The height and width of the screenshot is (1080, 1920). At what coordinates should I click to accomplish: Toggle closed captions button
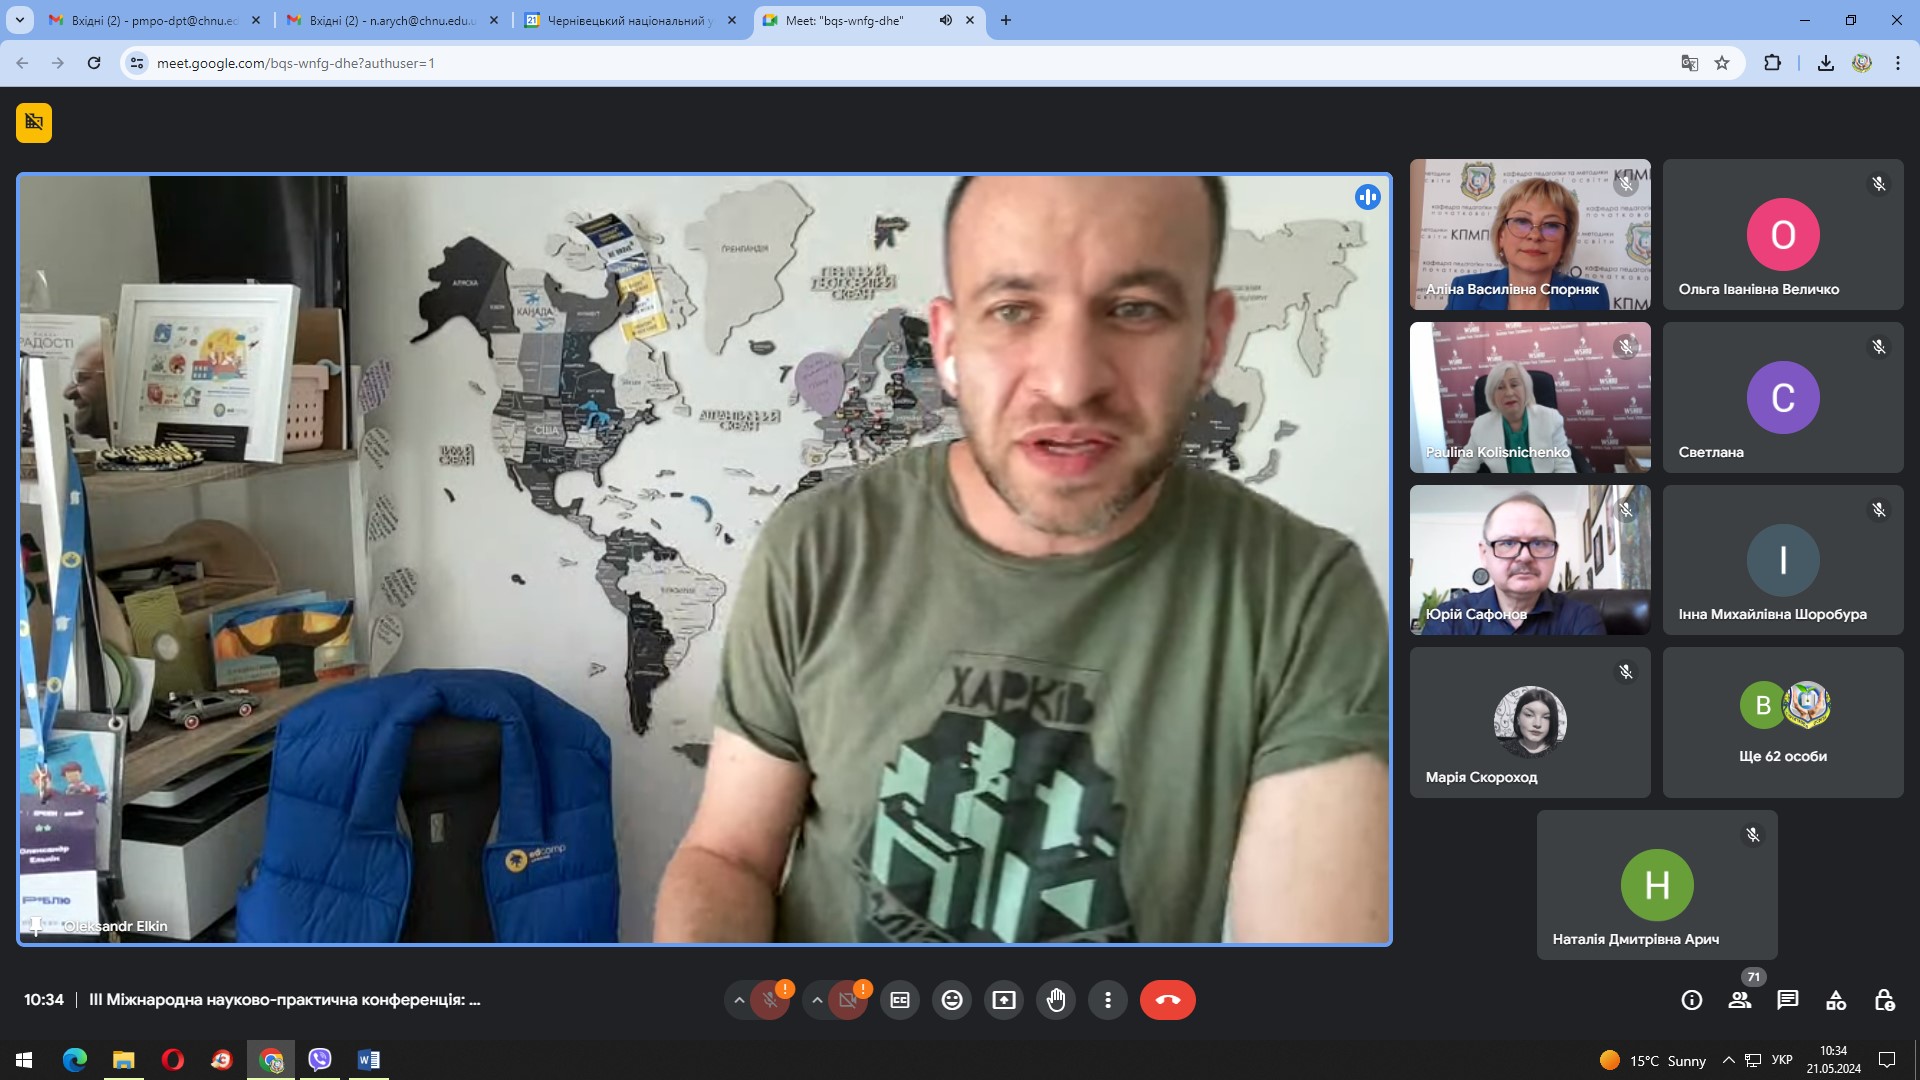click(900, 1000)
